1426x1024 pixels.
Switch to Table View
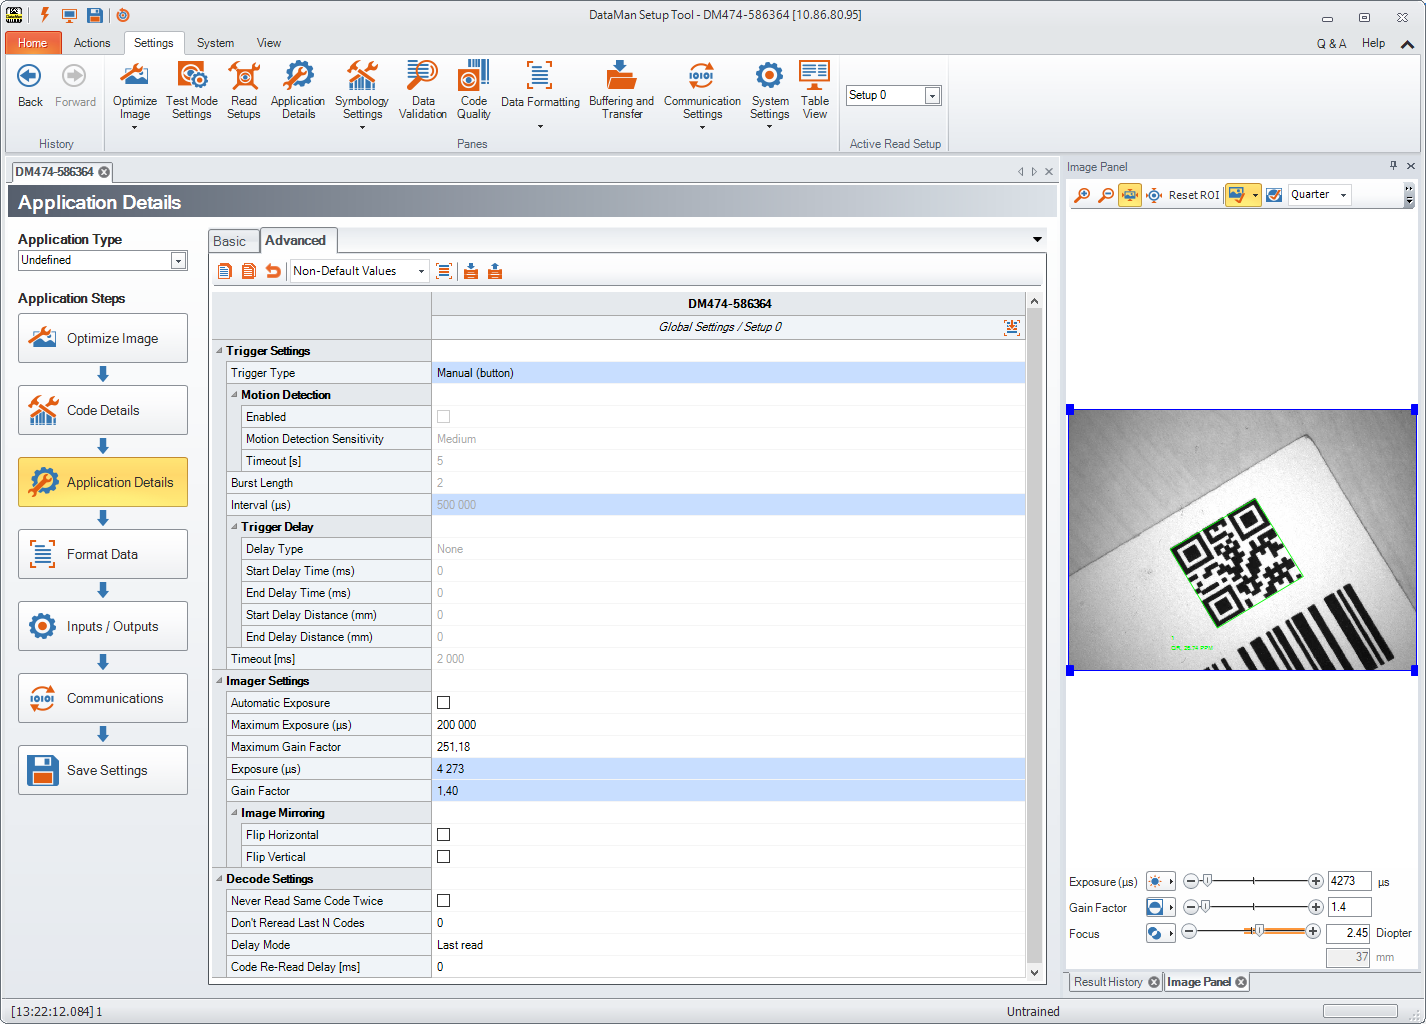click(814, 90)
